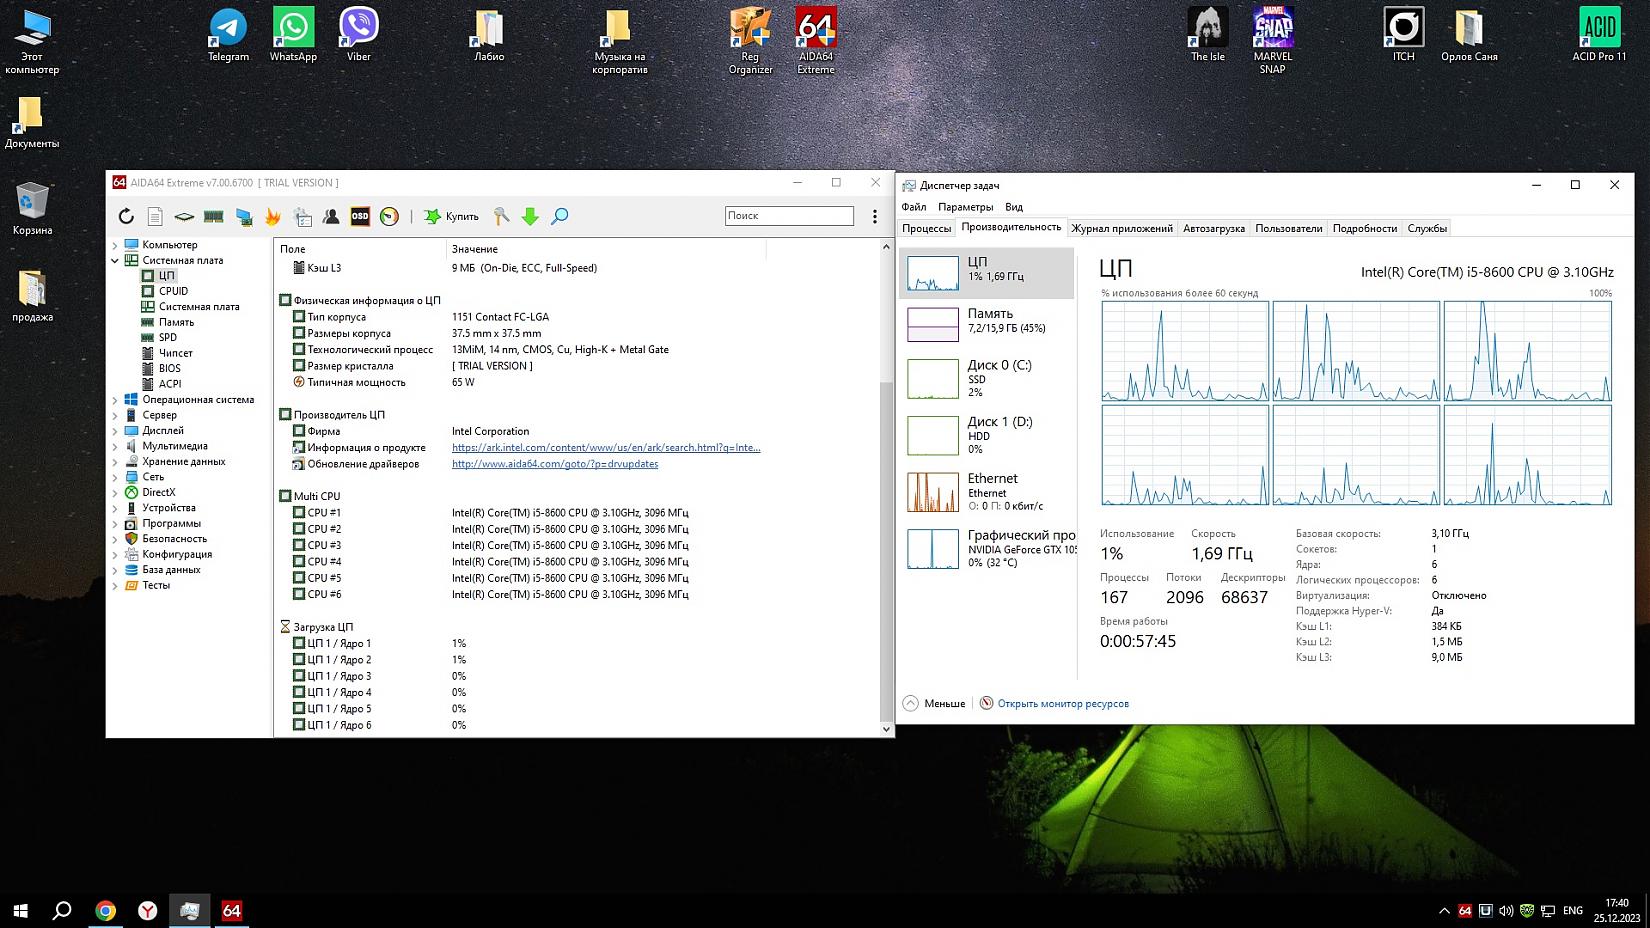
Task: Open the Открыть монитор ресурсов link
Action: click(1062, 703)
